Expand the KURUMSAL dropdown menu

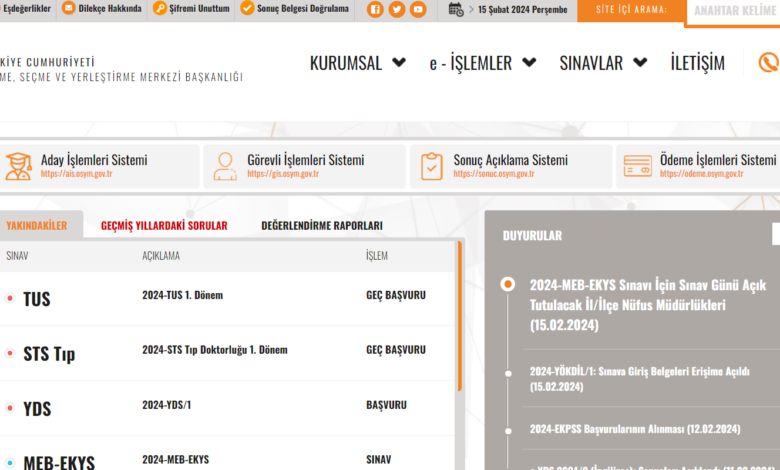pyautogui.click(x=357, y=63)
